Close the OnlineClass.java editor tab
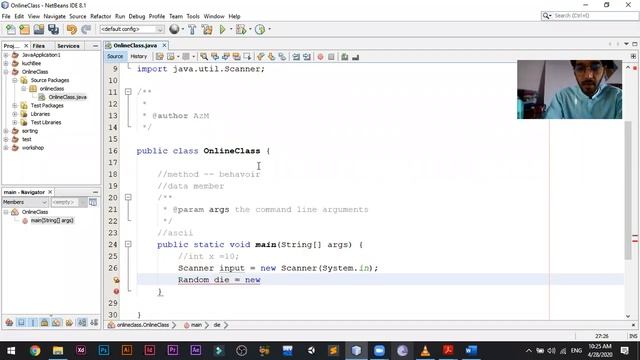 click(164, 45)
